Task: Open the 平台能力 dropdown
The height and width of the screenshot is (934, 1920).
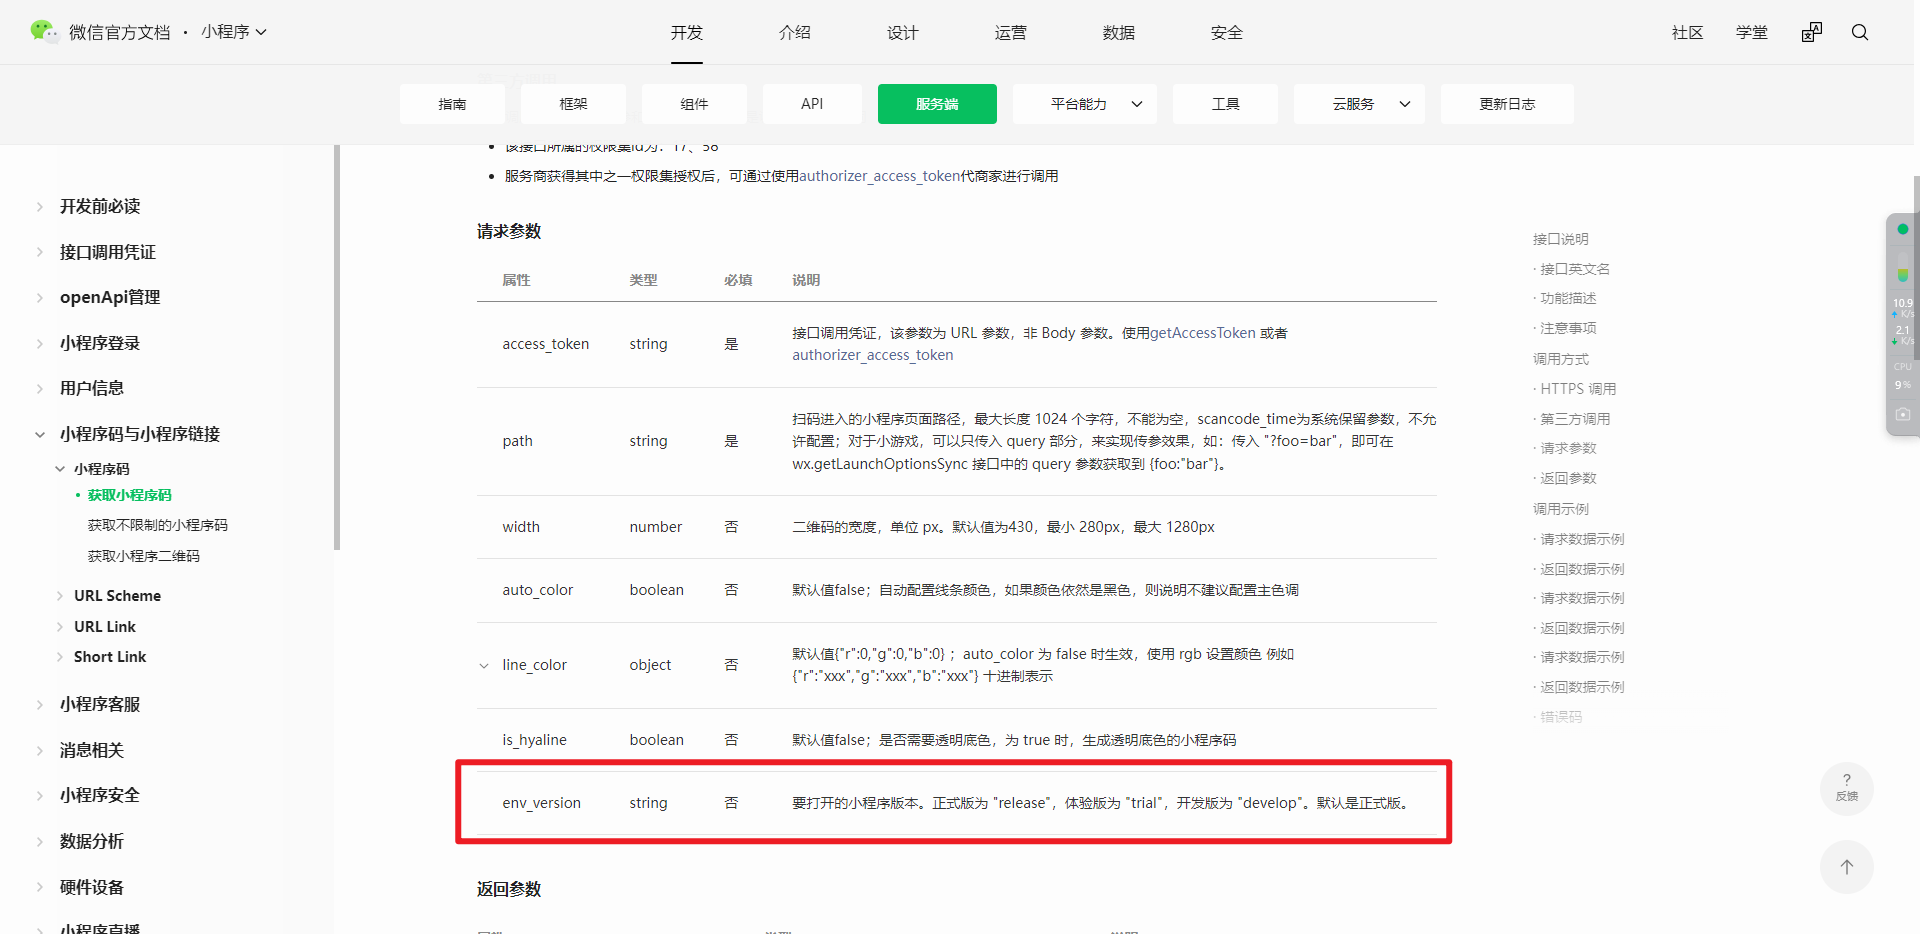Action: 1085,104
